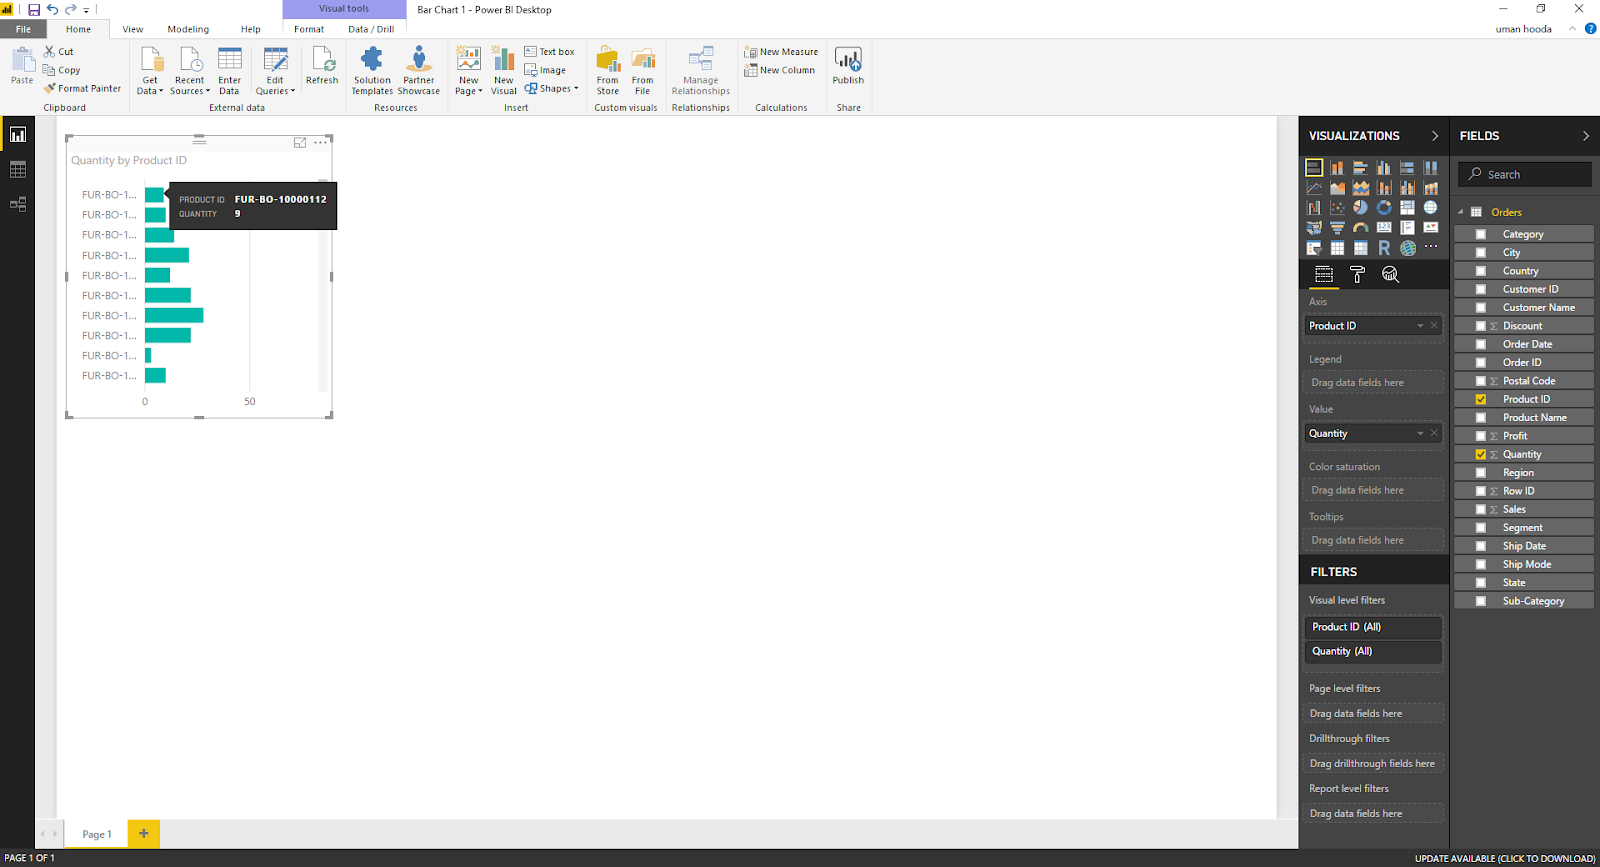Screen dimensions: 1600x867
Task: Check the City field
Action: tap(1481, 253)
